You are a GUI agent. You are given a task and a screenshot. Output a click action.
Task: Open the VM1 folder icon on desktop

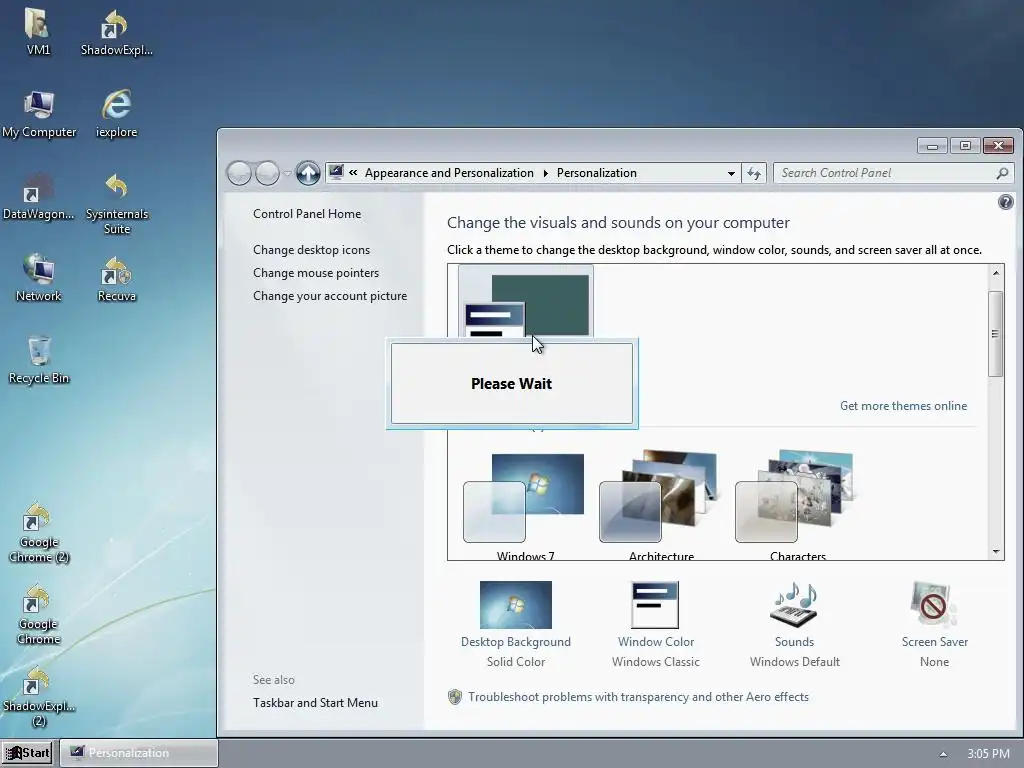tap(38, 32)
